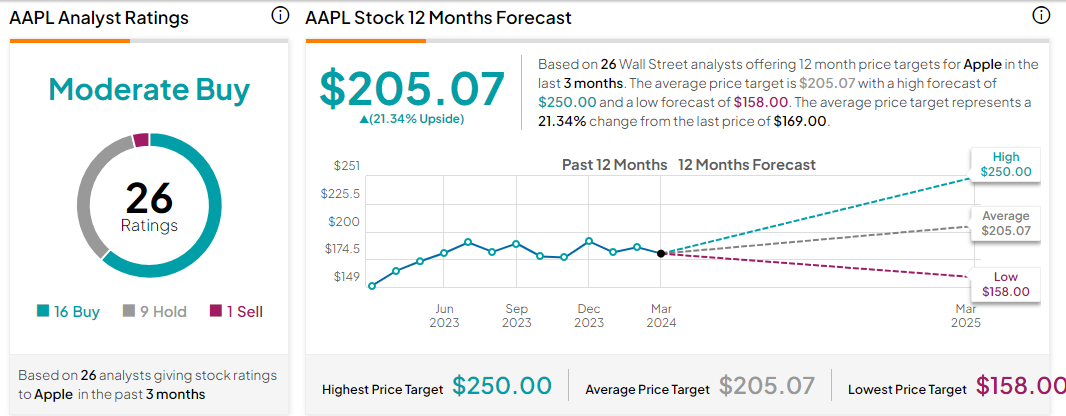The image size is (1066, 416).
Task: Click the gray Hold legend square
Action: [x=129, y=312]
